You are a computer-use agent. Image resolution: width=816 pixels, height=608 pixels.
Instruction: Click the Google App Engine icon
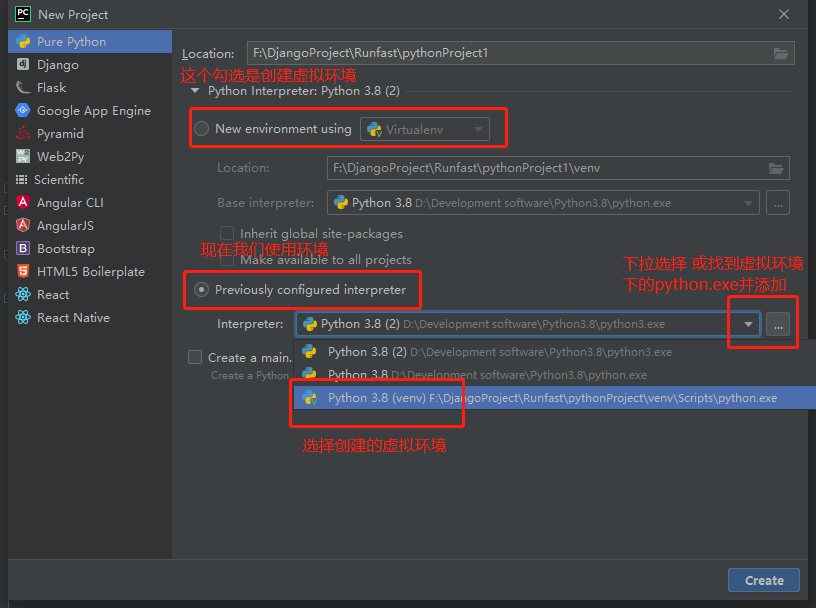(x=23, y=110)
